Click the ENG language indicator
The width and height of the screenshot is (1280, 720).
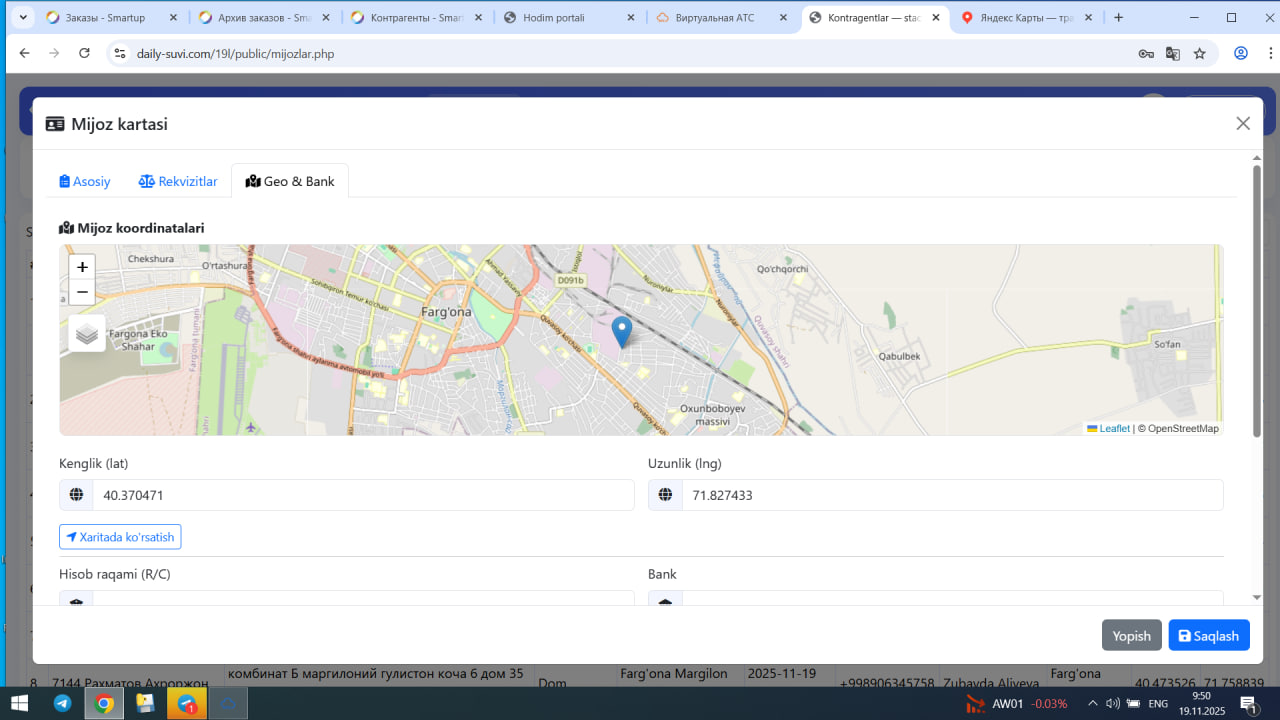1158,704
